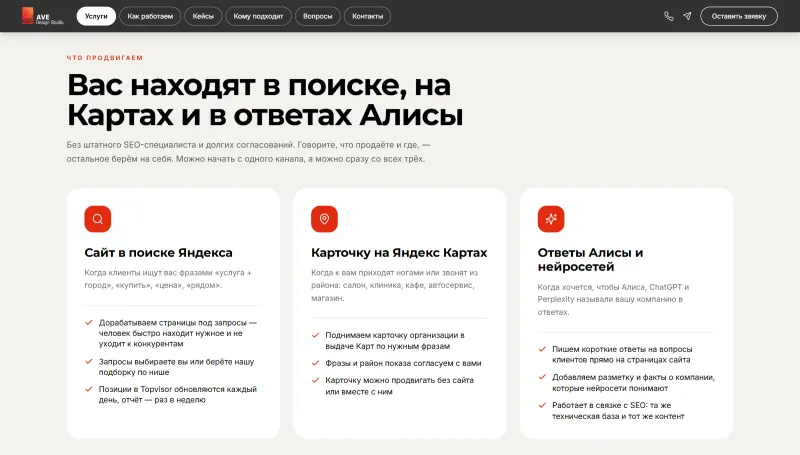The height and width of the screenshot is (455, 800).
Task: Click checkmark beside Фразы и район показа
Action: 315,363
